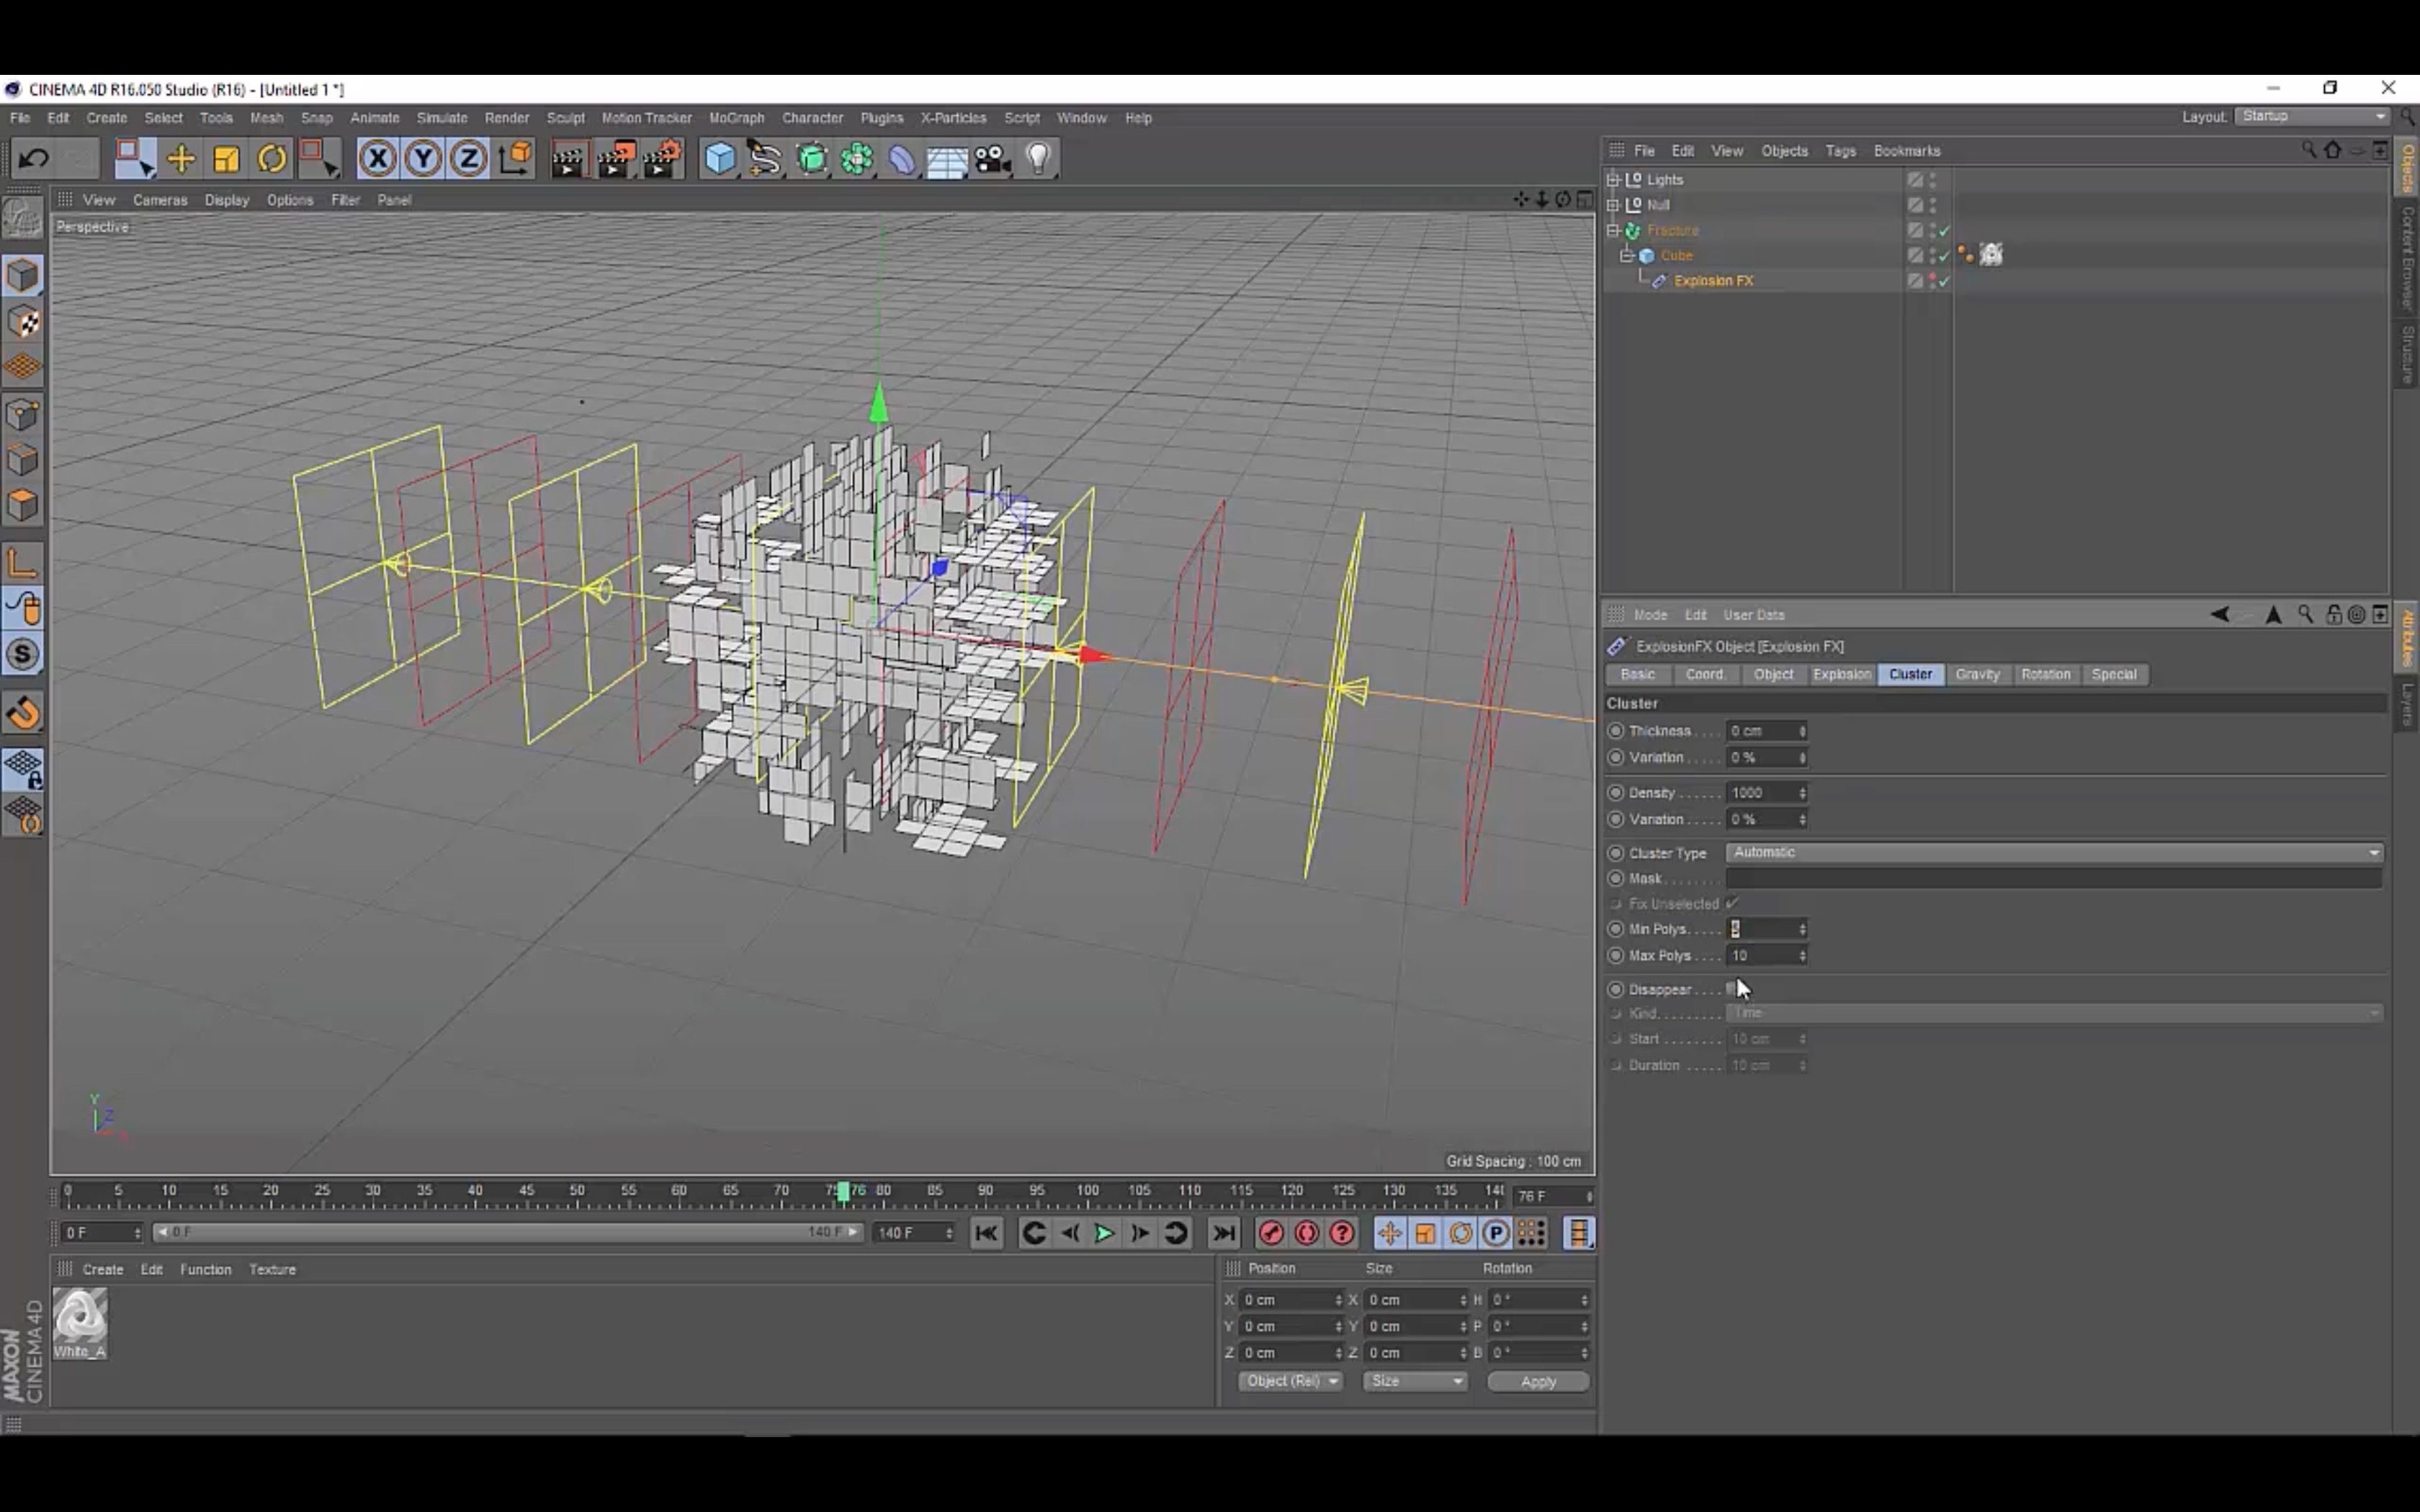Viewport: 2420px width, 1512px height.
Task: Toggle Y axis lock
Action: pyautogui.click(x=423, y=159)
